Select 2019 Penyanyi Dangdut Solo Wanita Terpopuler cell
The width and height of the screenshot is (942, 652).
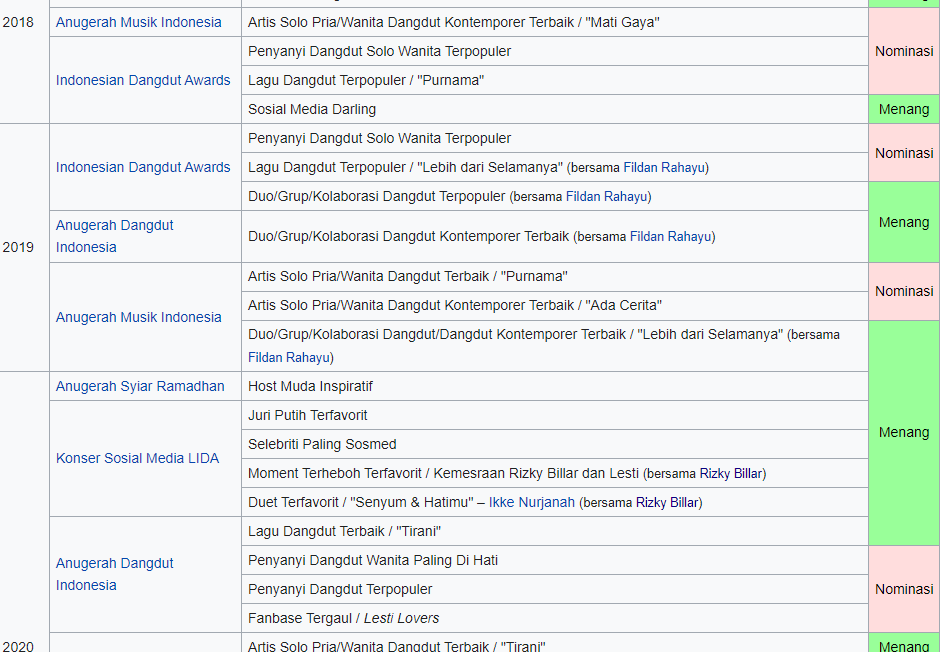pyautogui.click(x=555, y=138)
